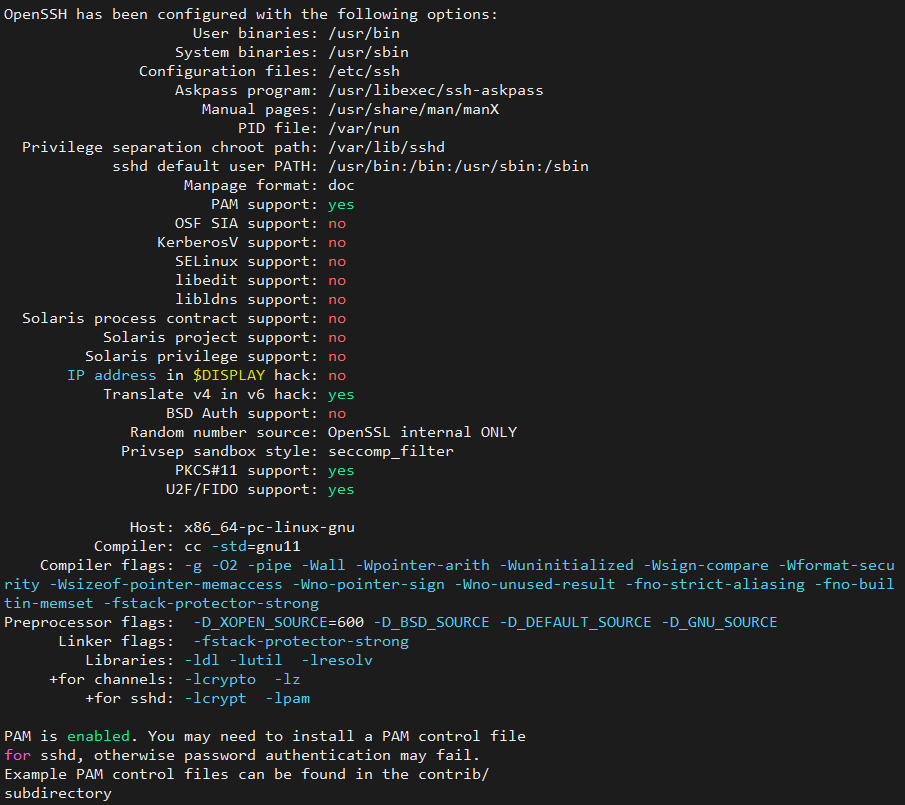Click the '-D_DEFAULT_SOURCE' preprocessor flag
The height and width of the screenshot is (805, 905).
(x=575, y=623)
